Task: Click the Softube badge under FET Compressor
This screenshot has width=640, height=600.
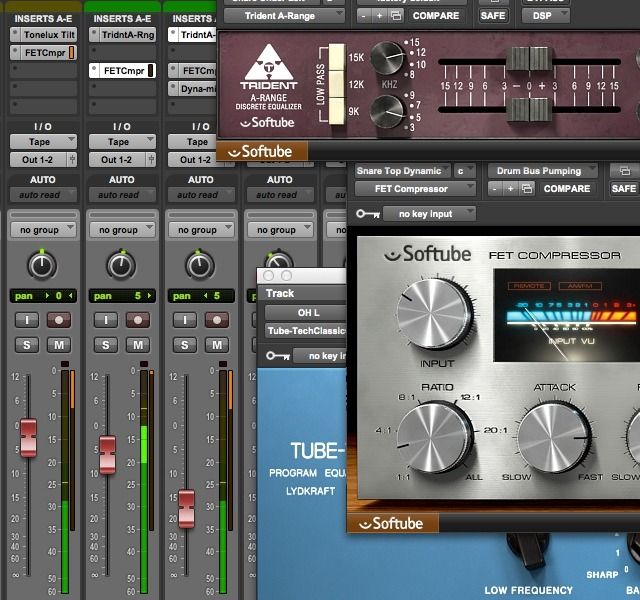Action: (x=393, y=523)
